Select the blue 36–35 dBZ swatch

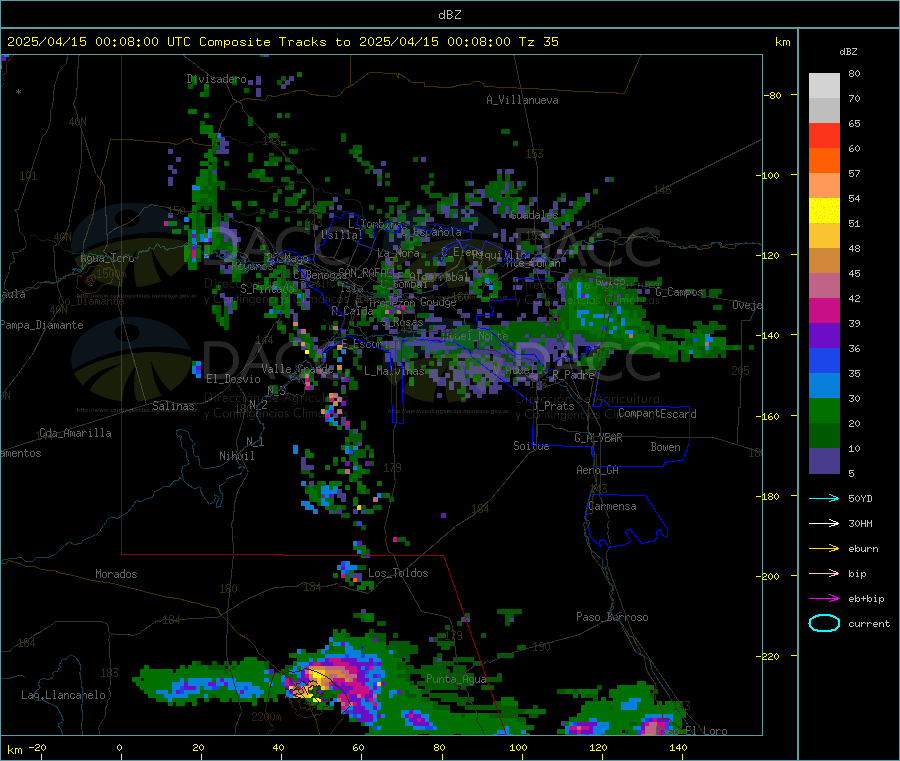coord(824,360)
